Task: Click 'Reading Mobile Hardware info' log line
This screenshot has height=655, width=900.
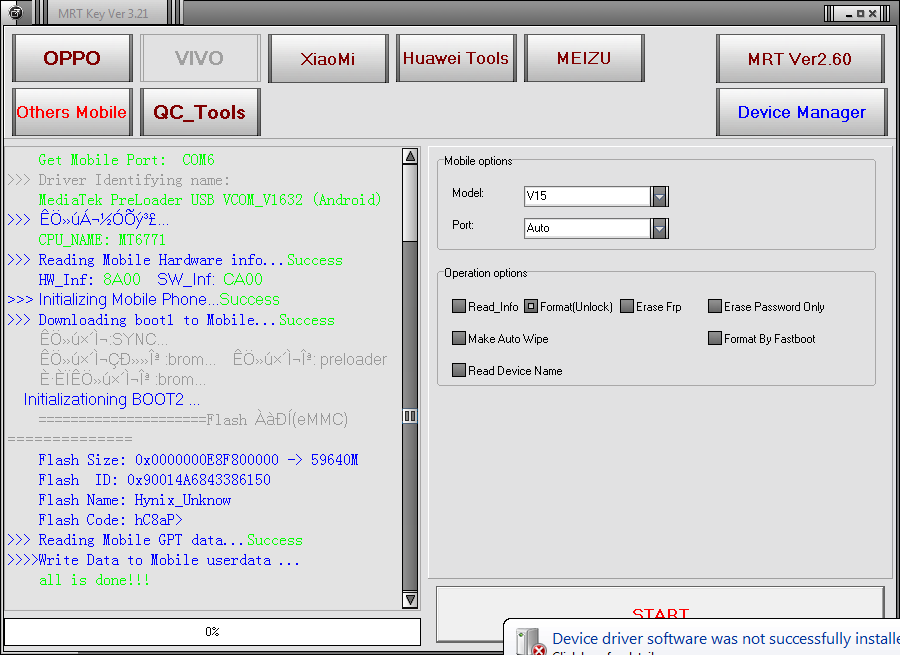Action: 175,260
